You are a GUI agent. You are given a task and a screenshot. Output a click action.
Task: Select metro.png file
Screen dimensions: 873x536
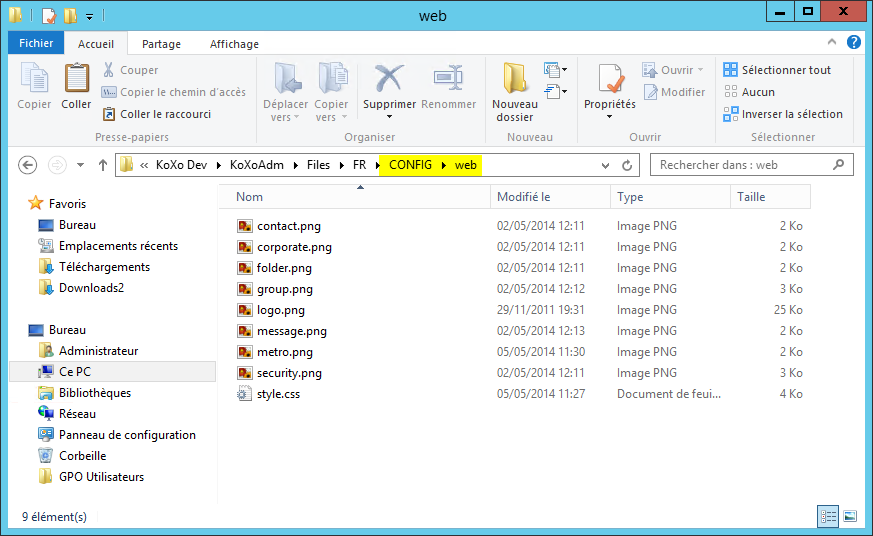click(x=285, y=352)
